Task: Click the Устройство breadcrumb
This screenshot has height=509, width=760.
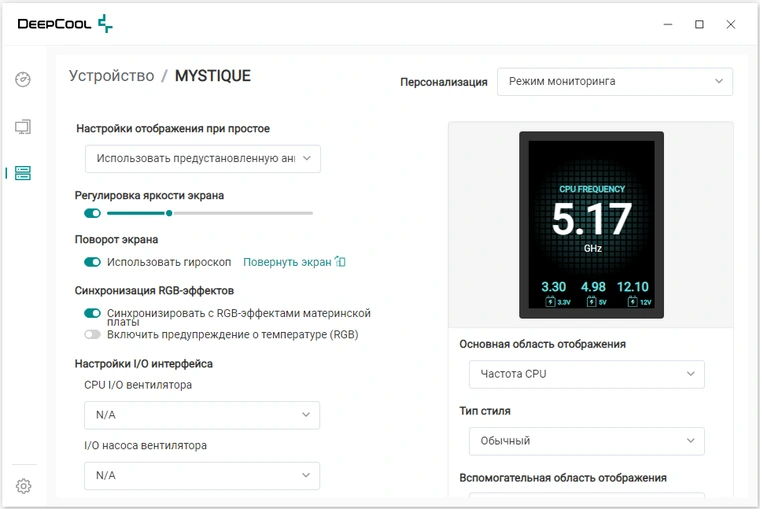Action: (x=111, y=76)
